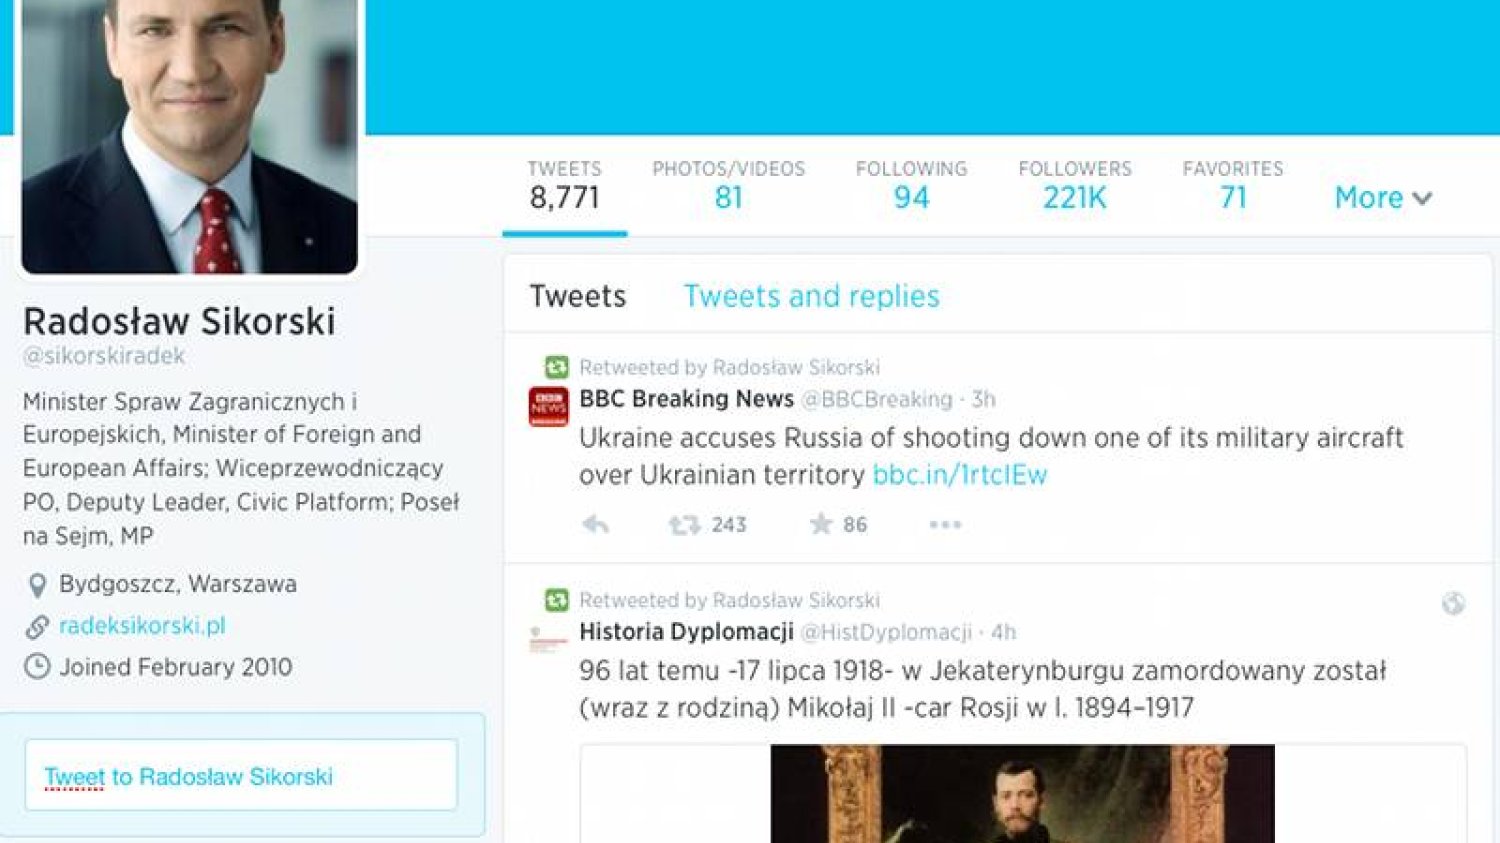Click the BBC Breaking News avatar

click(548, 406)
